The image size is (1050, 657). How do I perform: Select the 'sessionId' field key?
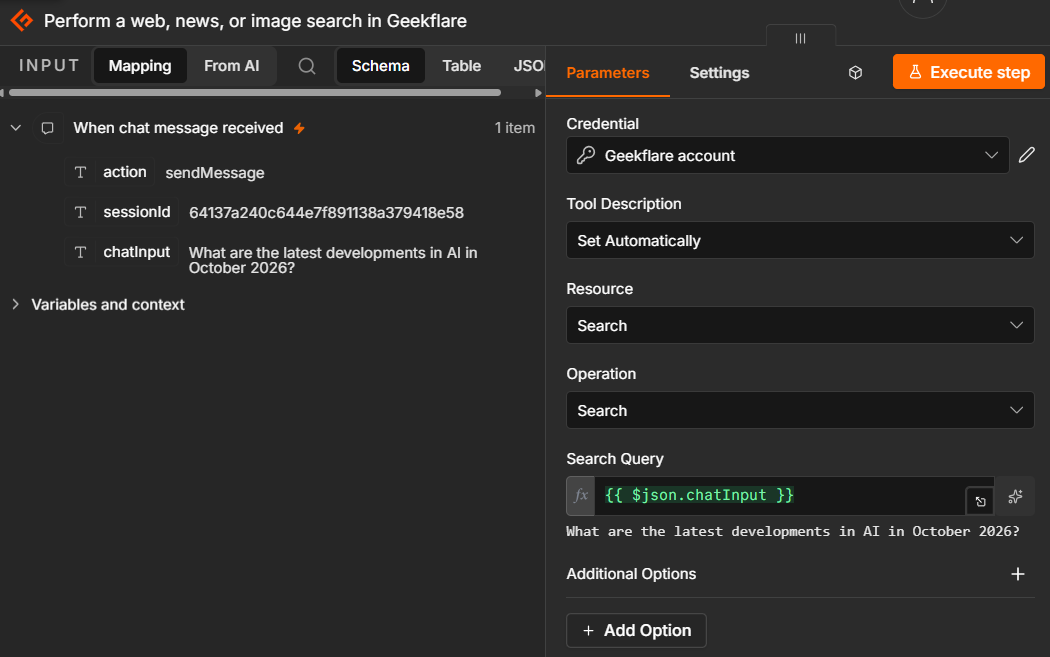[x=137, y=212]
